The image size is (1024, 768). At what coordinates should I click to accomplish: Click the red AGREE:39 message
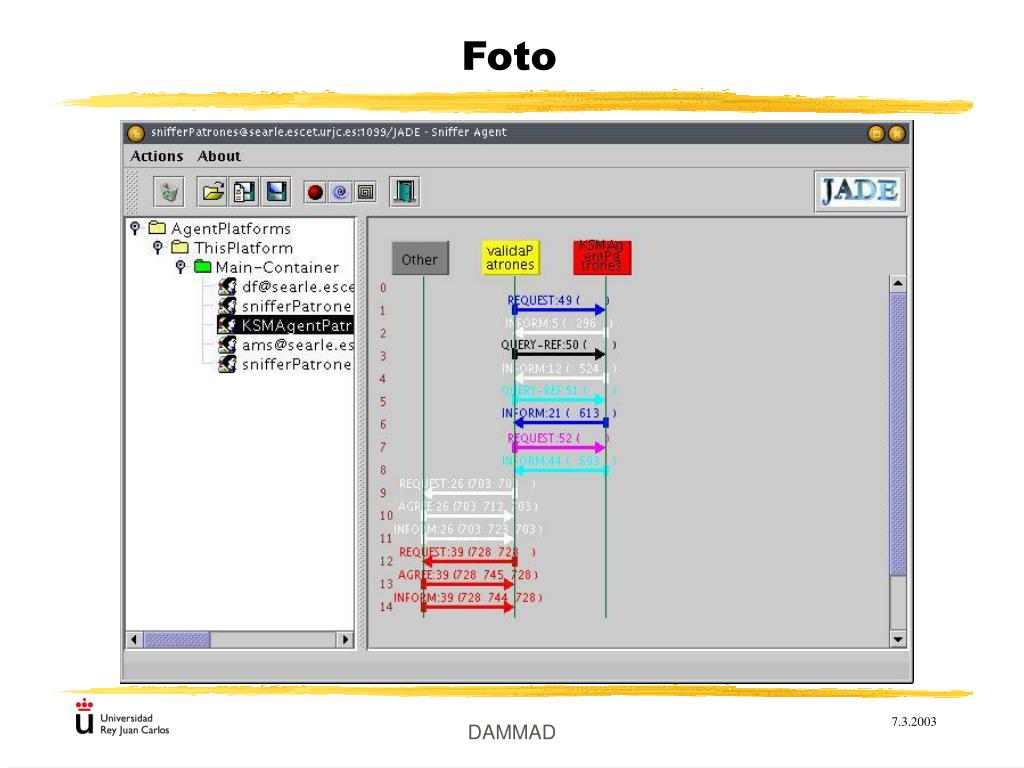click(469, 584)
